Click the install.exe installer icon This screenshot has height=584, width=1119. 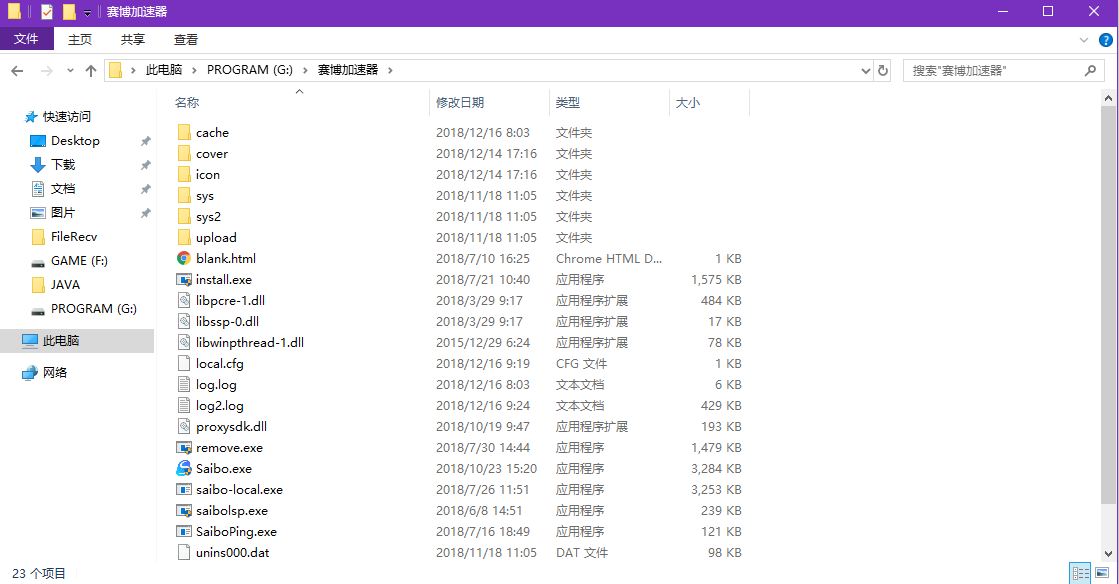tap(184, 279)
